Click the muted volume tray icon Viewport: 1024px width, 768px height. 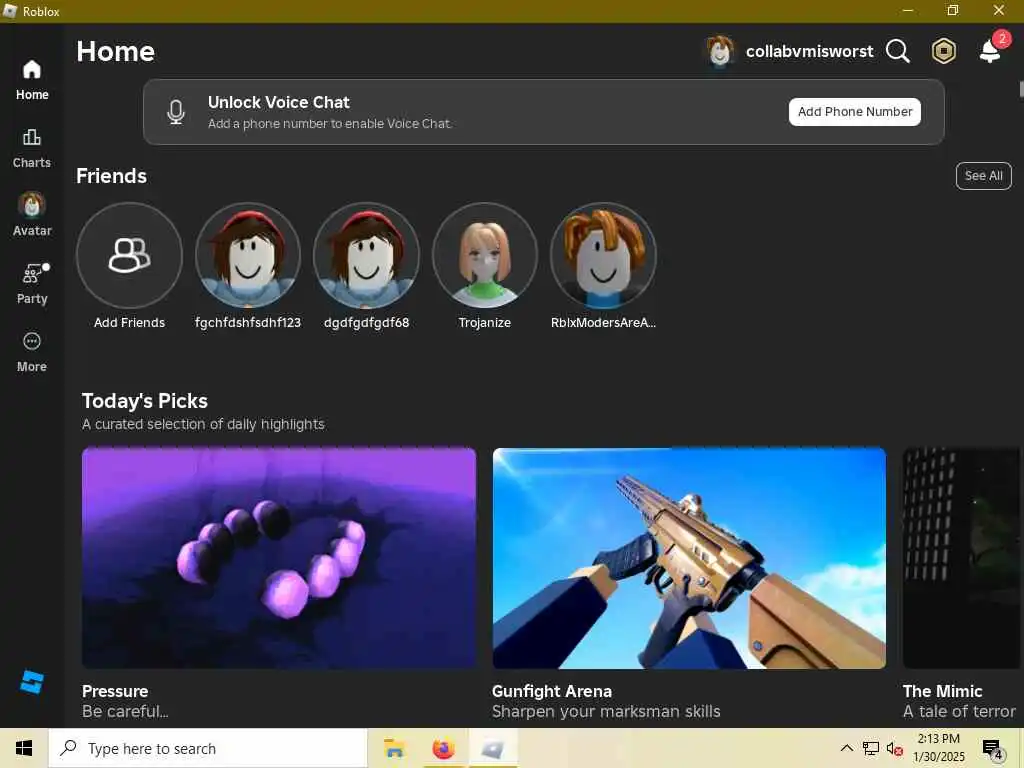[895, 749]
